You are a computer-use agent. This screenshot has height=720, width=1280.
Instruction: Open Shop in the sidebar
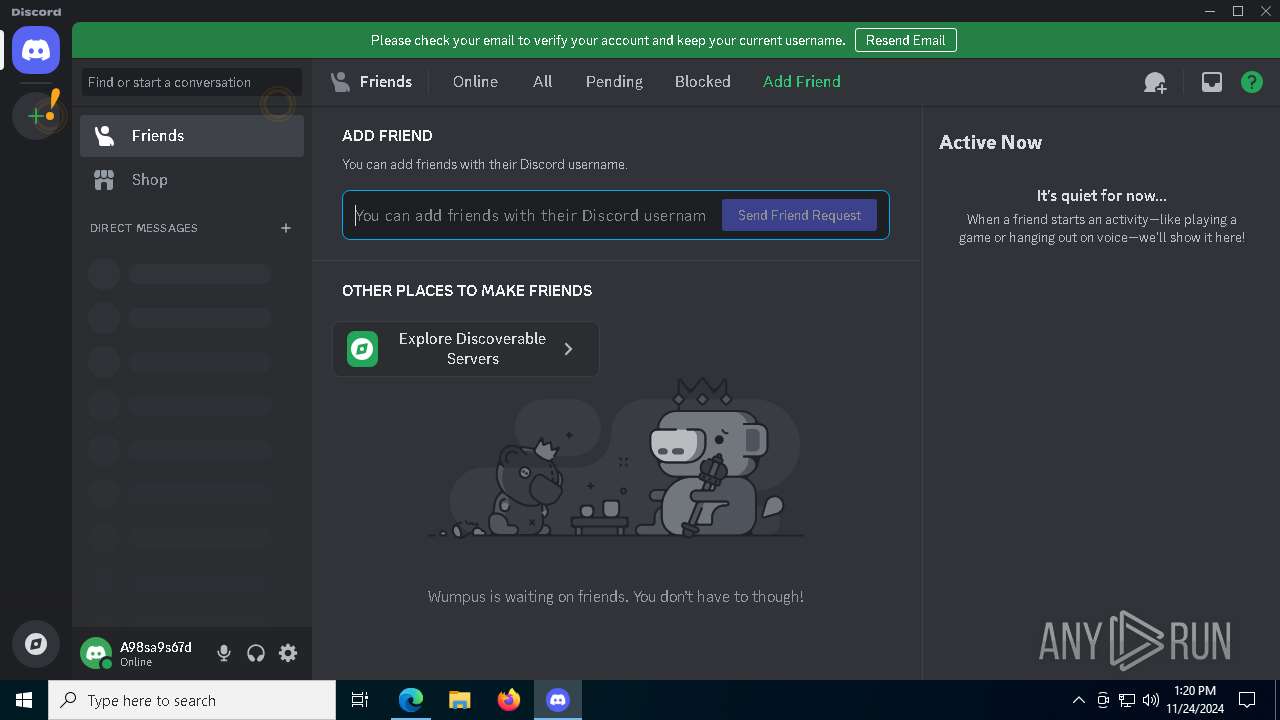(x=192, y=180)
